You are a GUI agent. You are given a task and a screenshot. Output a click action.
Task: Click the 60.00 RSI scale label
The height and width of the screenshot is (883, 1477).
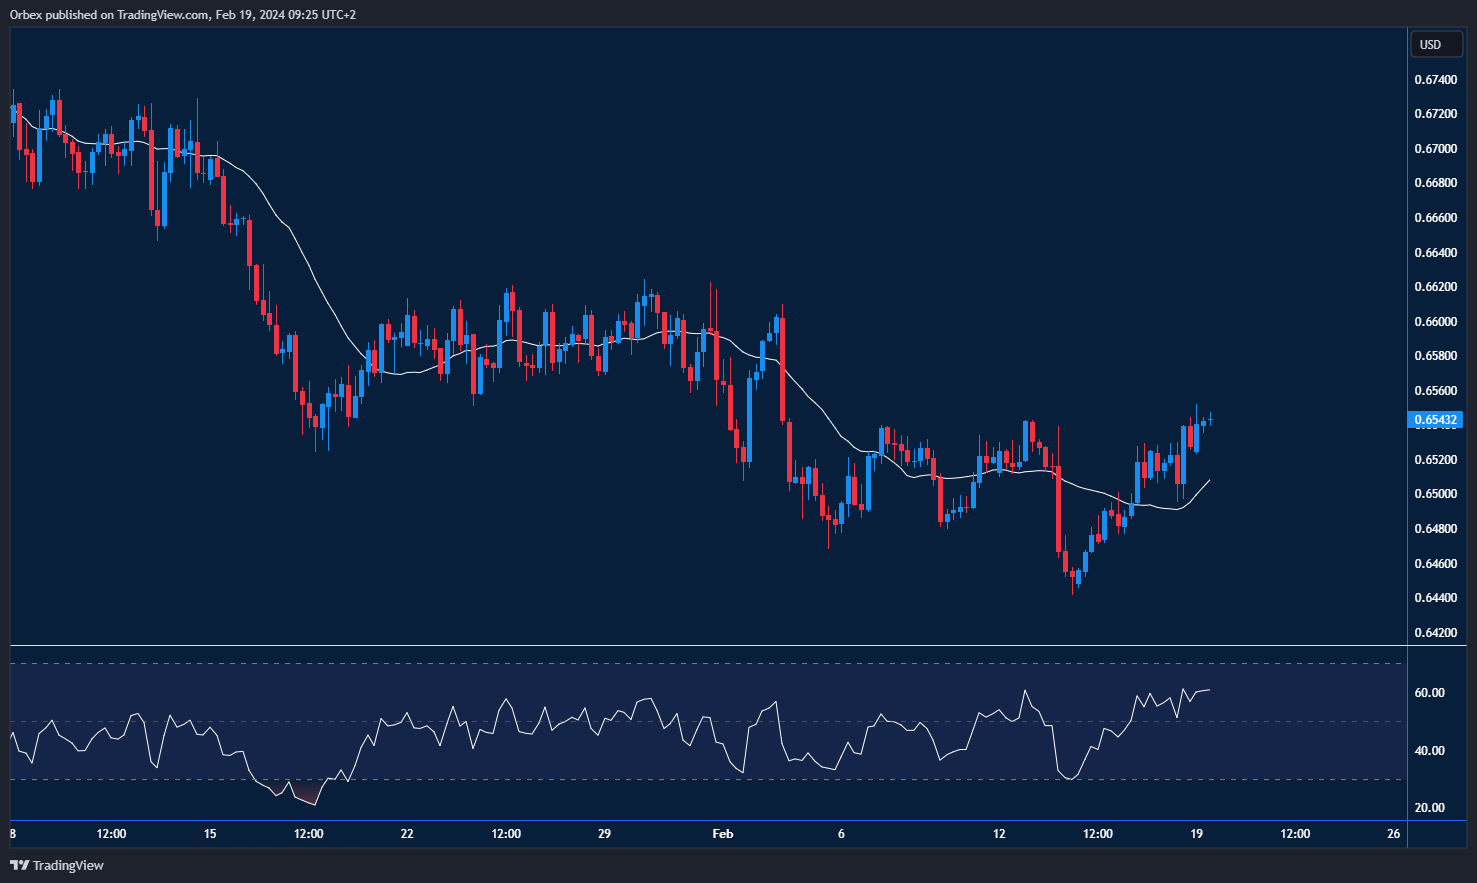[1430, 692]
